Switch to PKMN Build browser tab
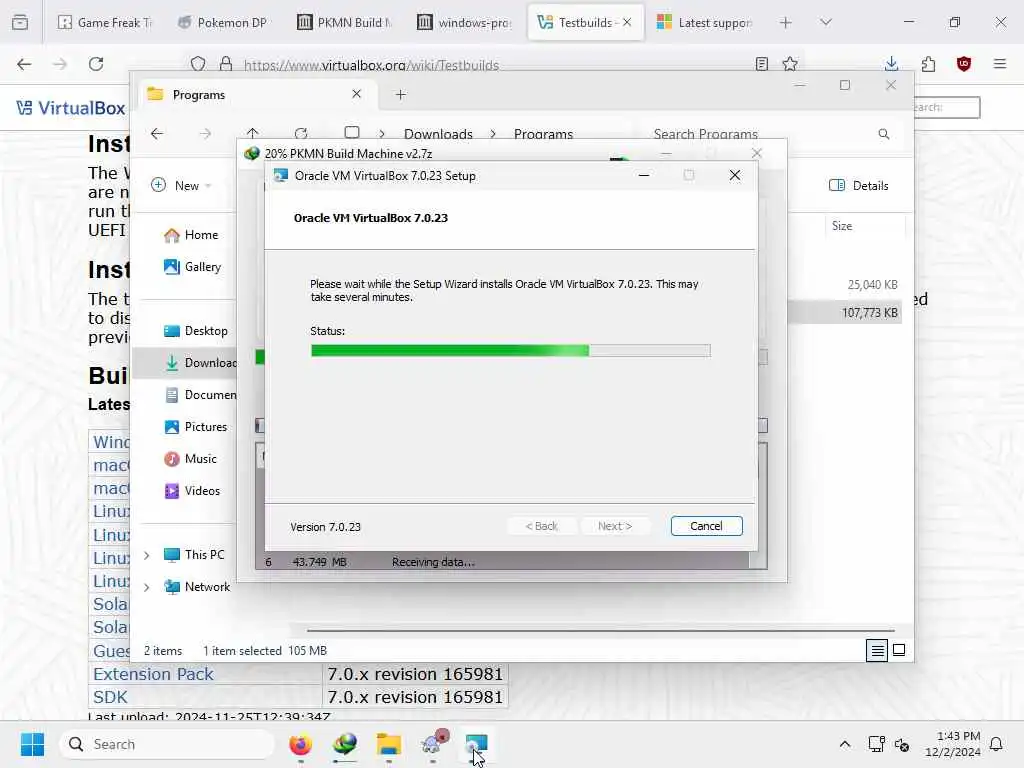 [345, 22]
